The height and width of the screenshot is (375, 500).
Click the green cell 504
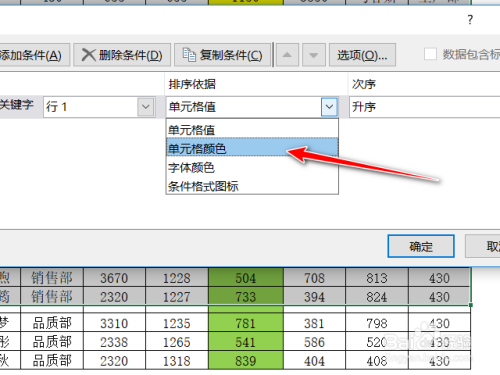246,277
